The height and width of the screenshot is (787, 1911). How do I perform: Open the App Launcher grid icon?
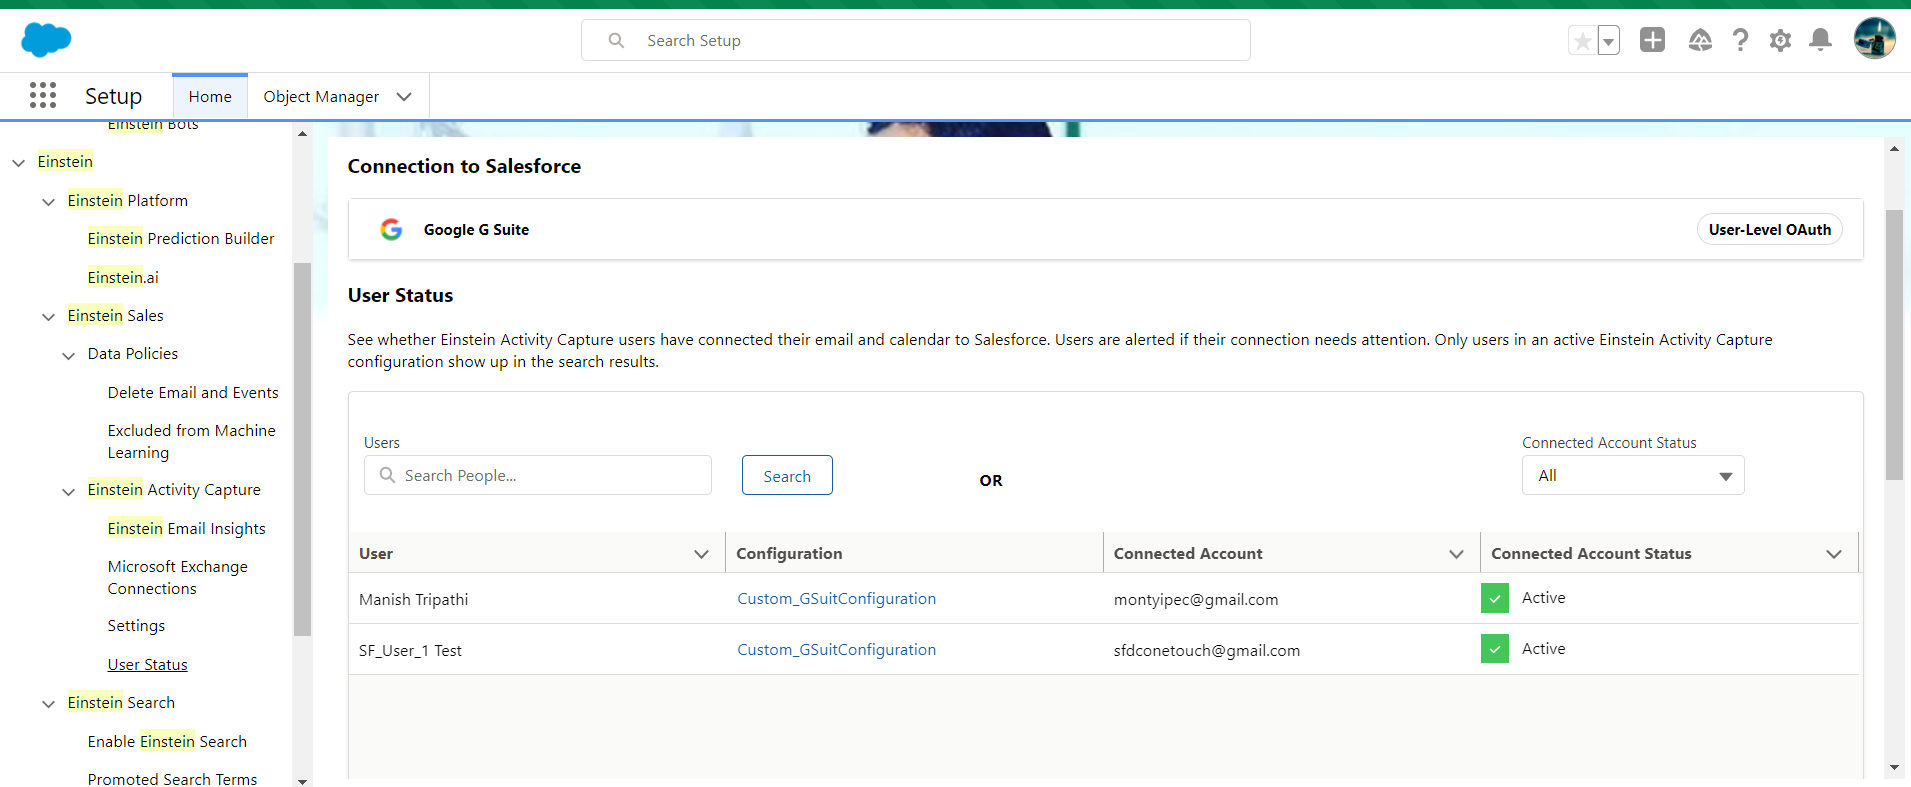(43, 96)
